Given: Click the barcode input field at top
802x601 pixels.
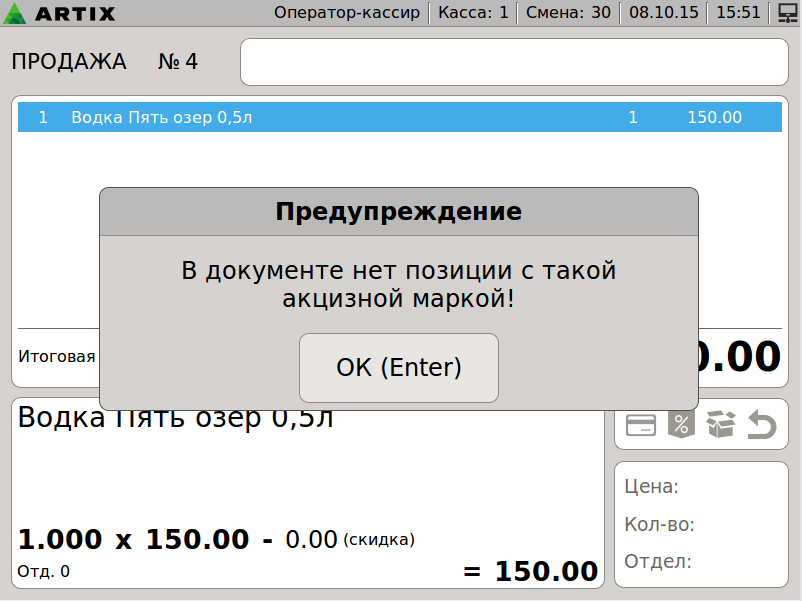Looking at the screenshot, I should (x=514, y=62).
